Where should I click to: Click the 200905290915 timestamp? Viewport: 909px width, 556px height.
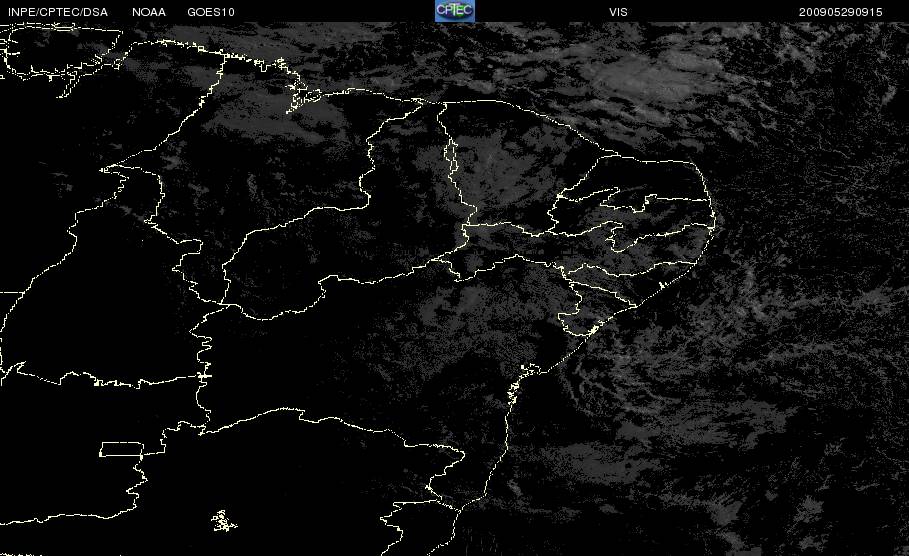pyautogui.click(x=841, y=12)
